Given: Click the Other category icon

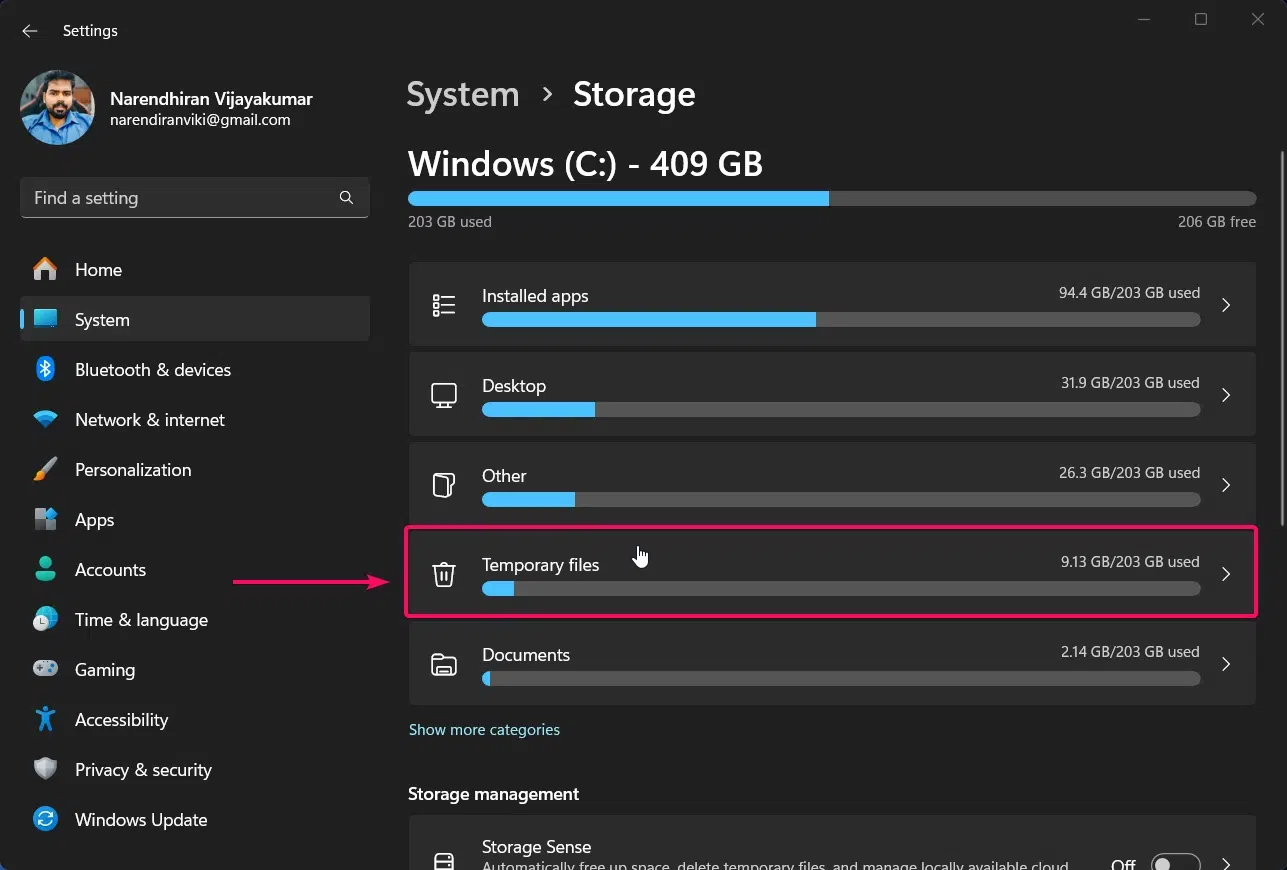Looking at the screenshot, I should [x=444, y=485].
